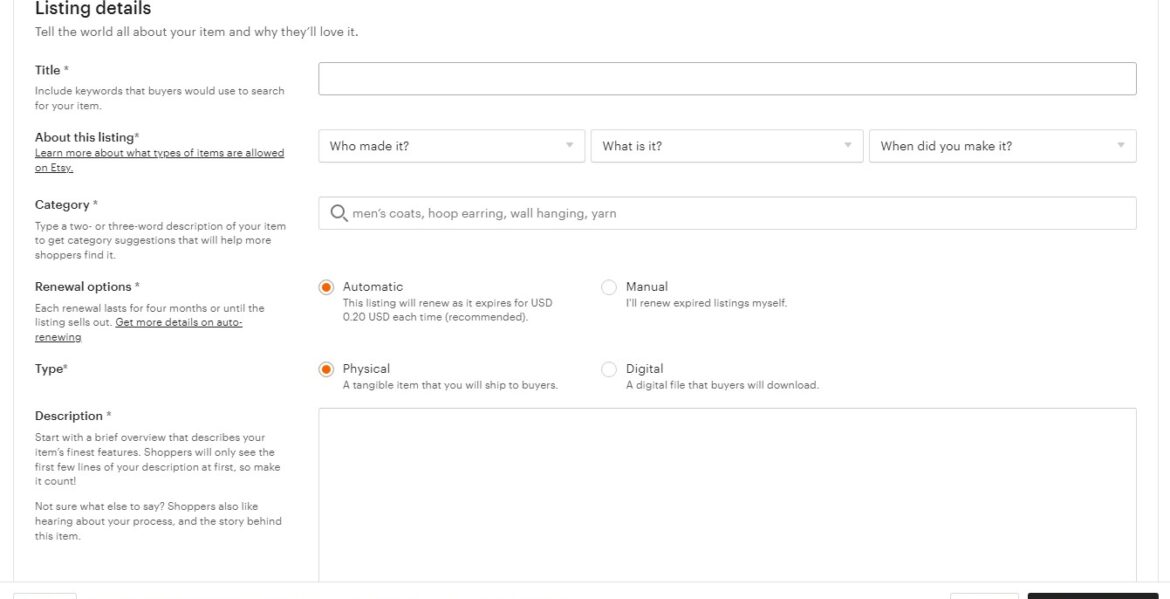
Task: Click the arrow on Who made it?
Action: (x=569, y=146)
